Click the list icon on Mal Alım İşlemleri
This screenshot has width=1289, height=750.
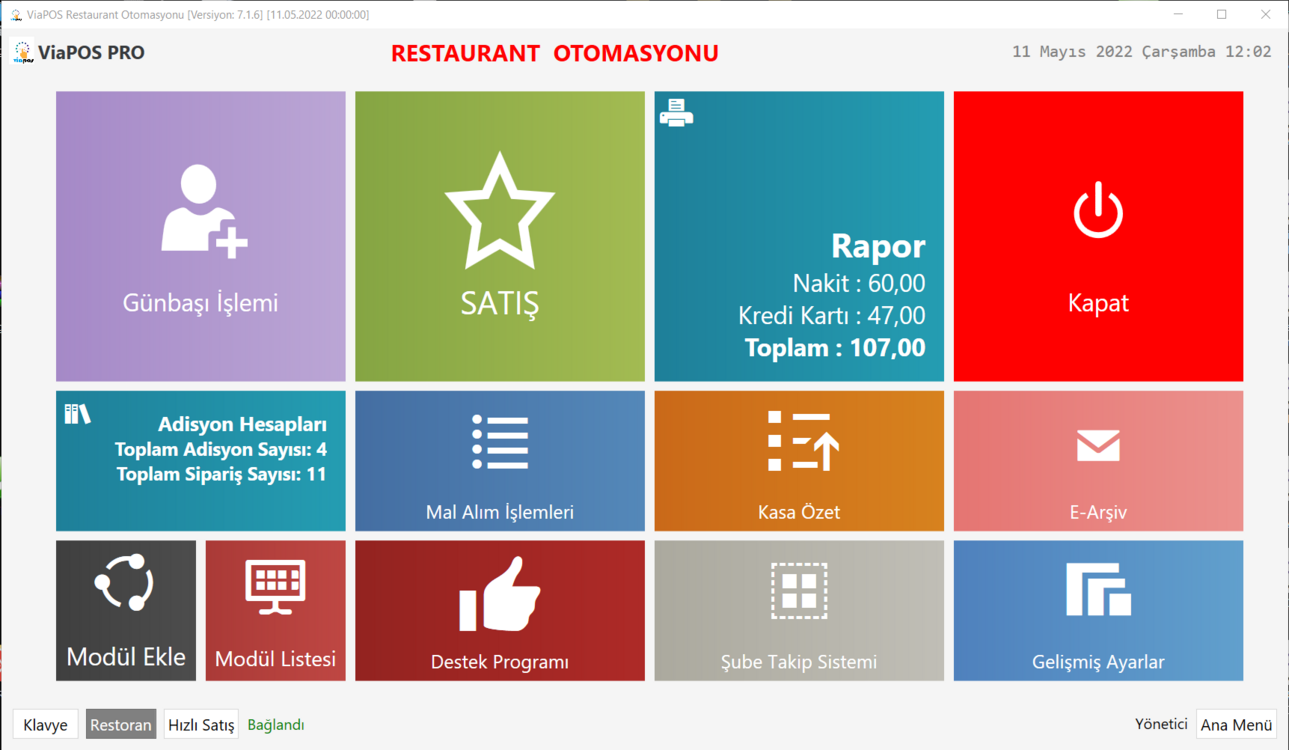pos(500,442)
